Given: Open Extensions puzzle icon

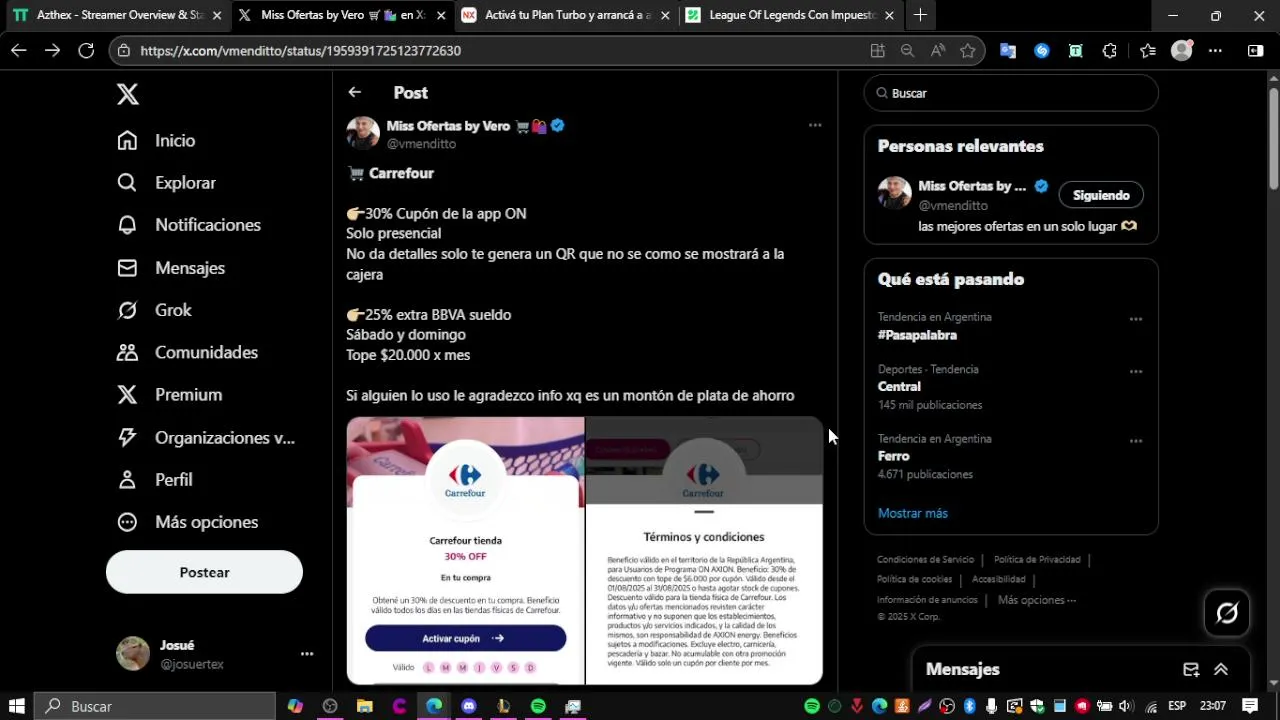Looking at the screenshot, I should [1110, 51].
